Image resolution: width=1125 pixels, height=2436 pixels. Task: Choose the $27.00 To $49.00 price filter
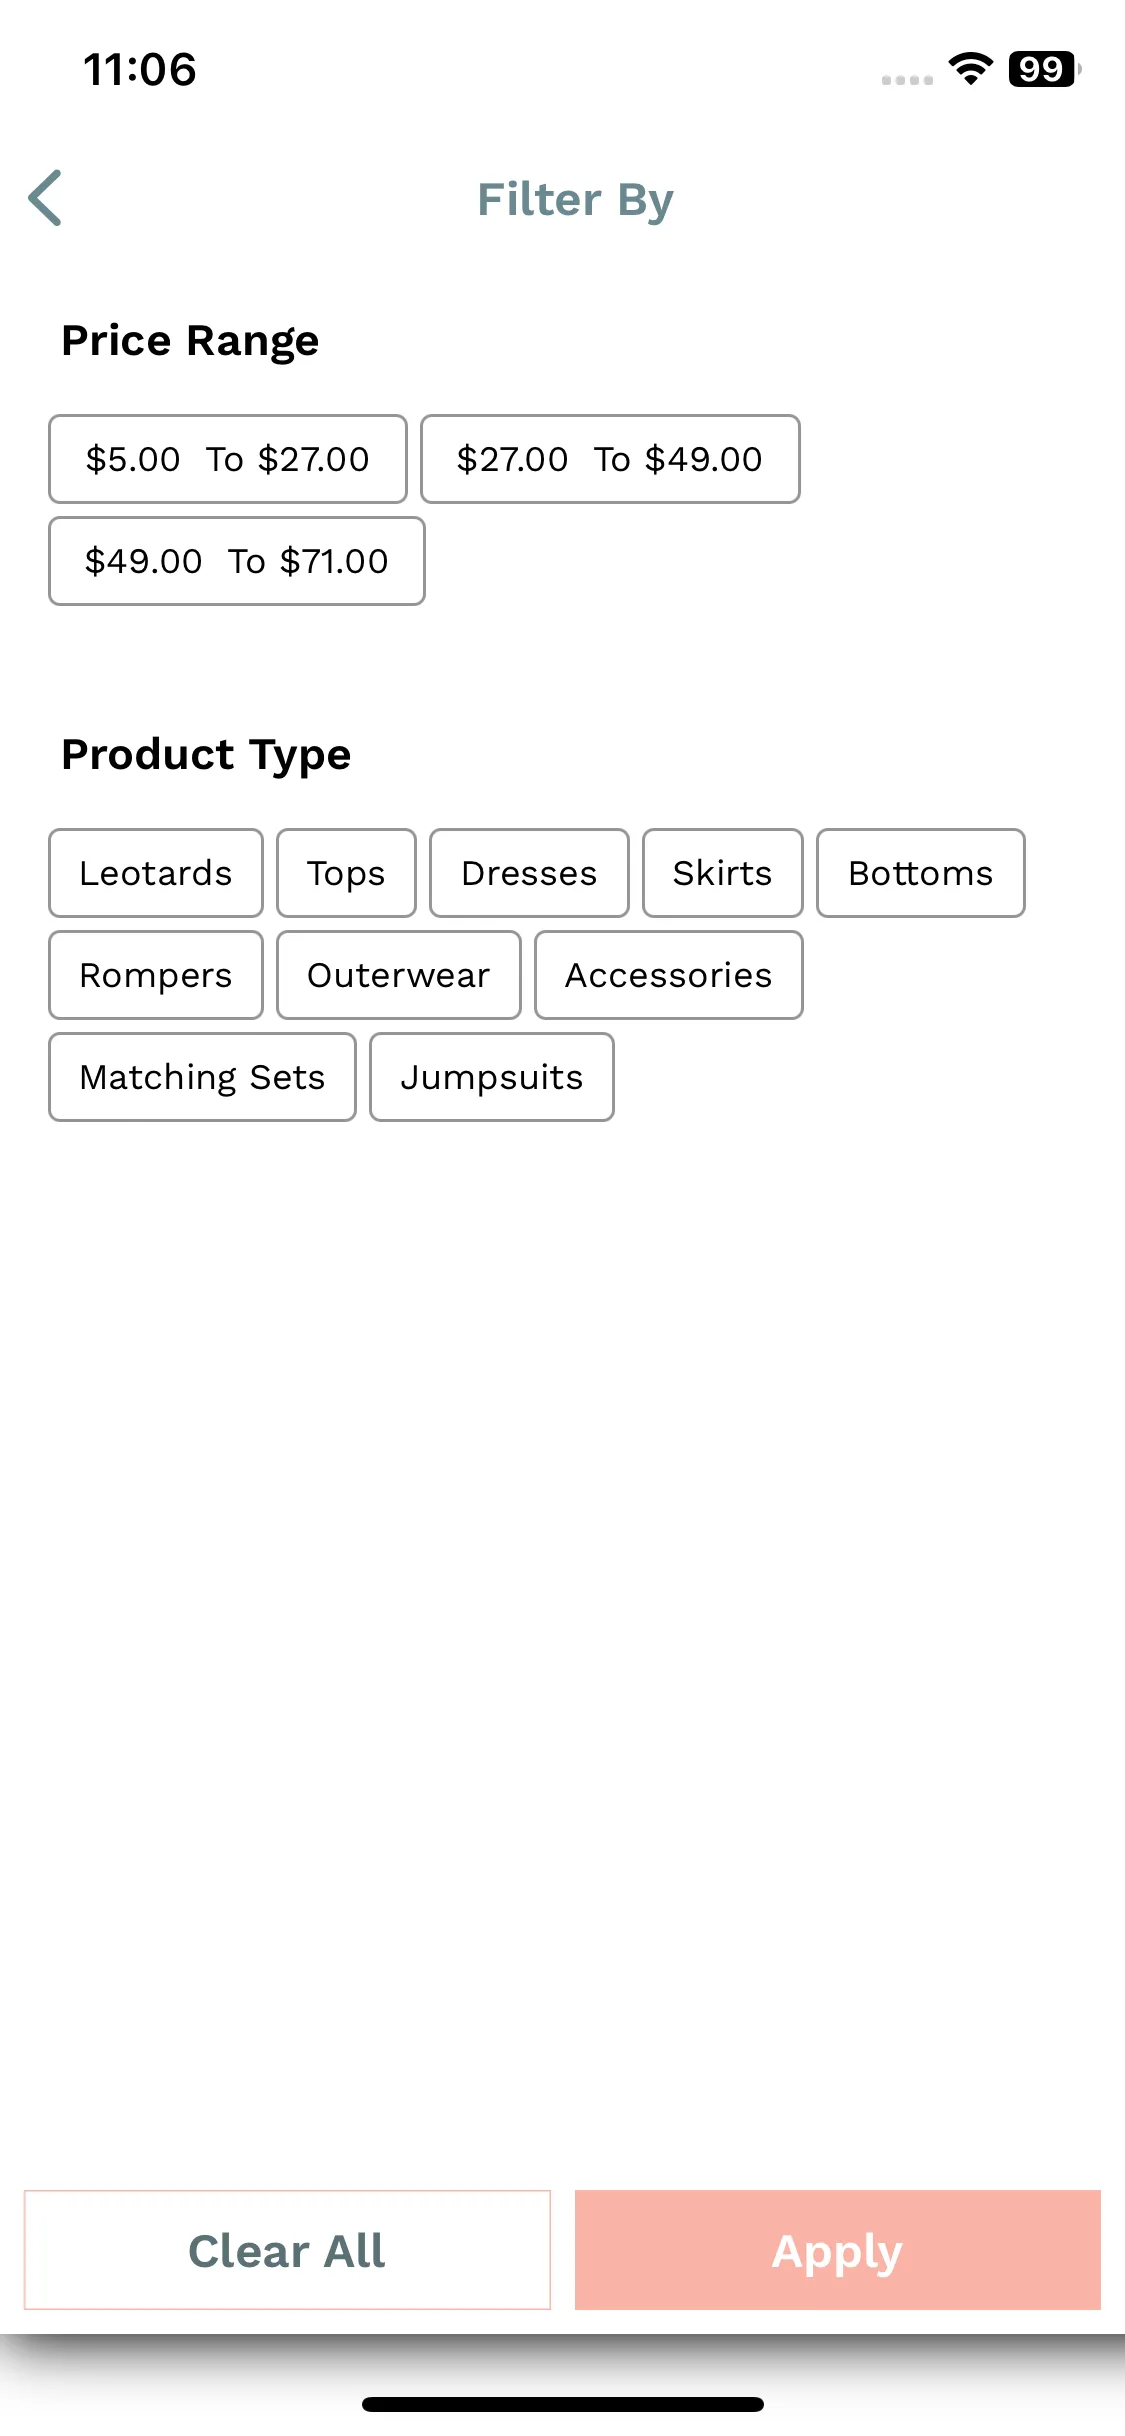pos(610,459)
